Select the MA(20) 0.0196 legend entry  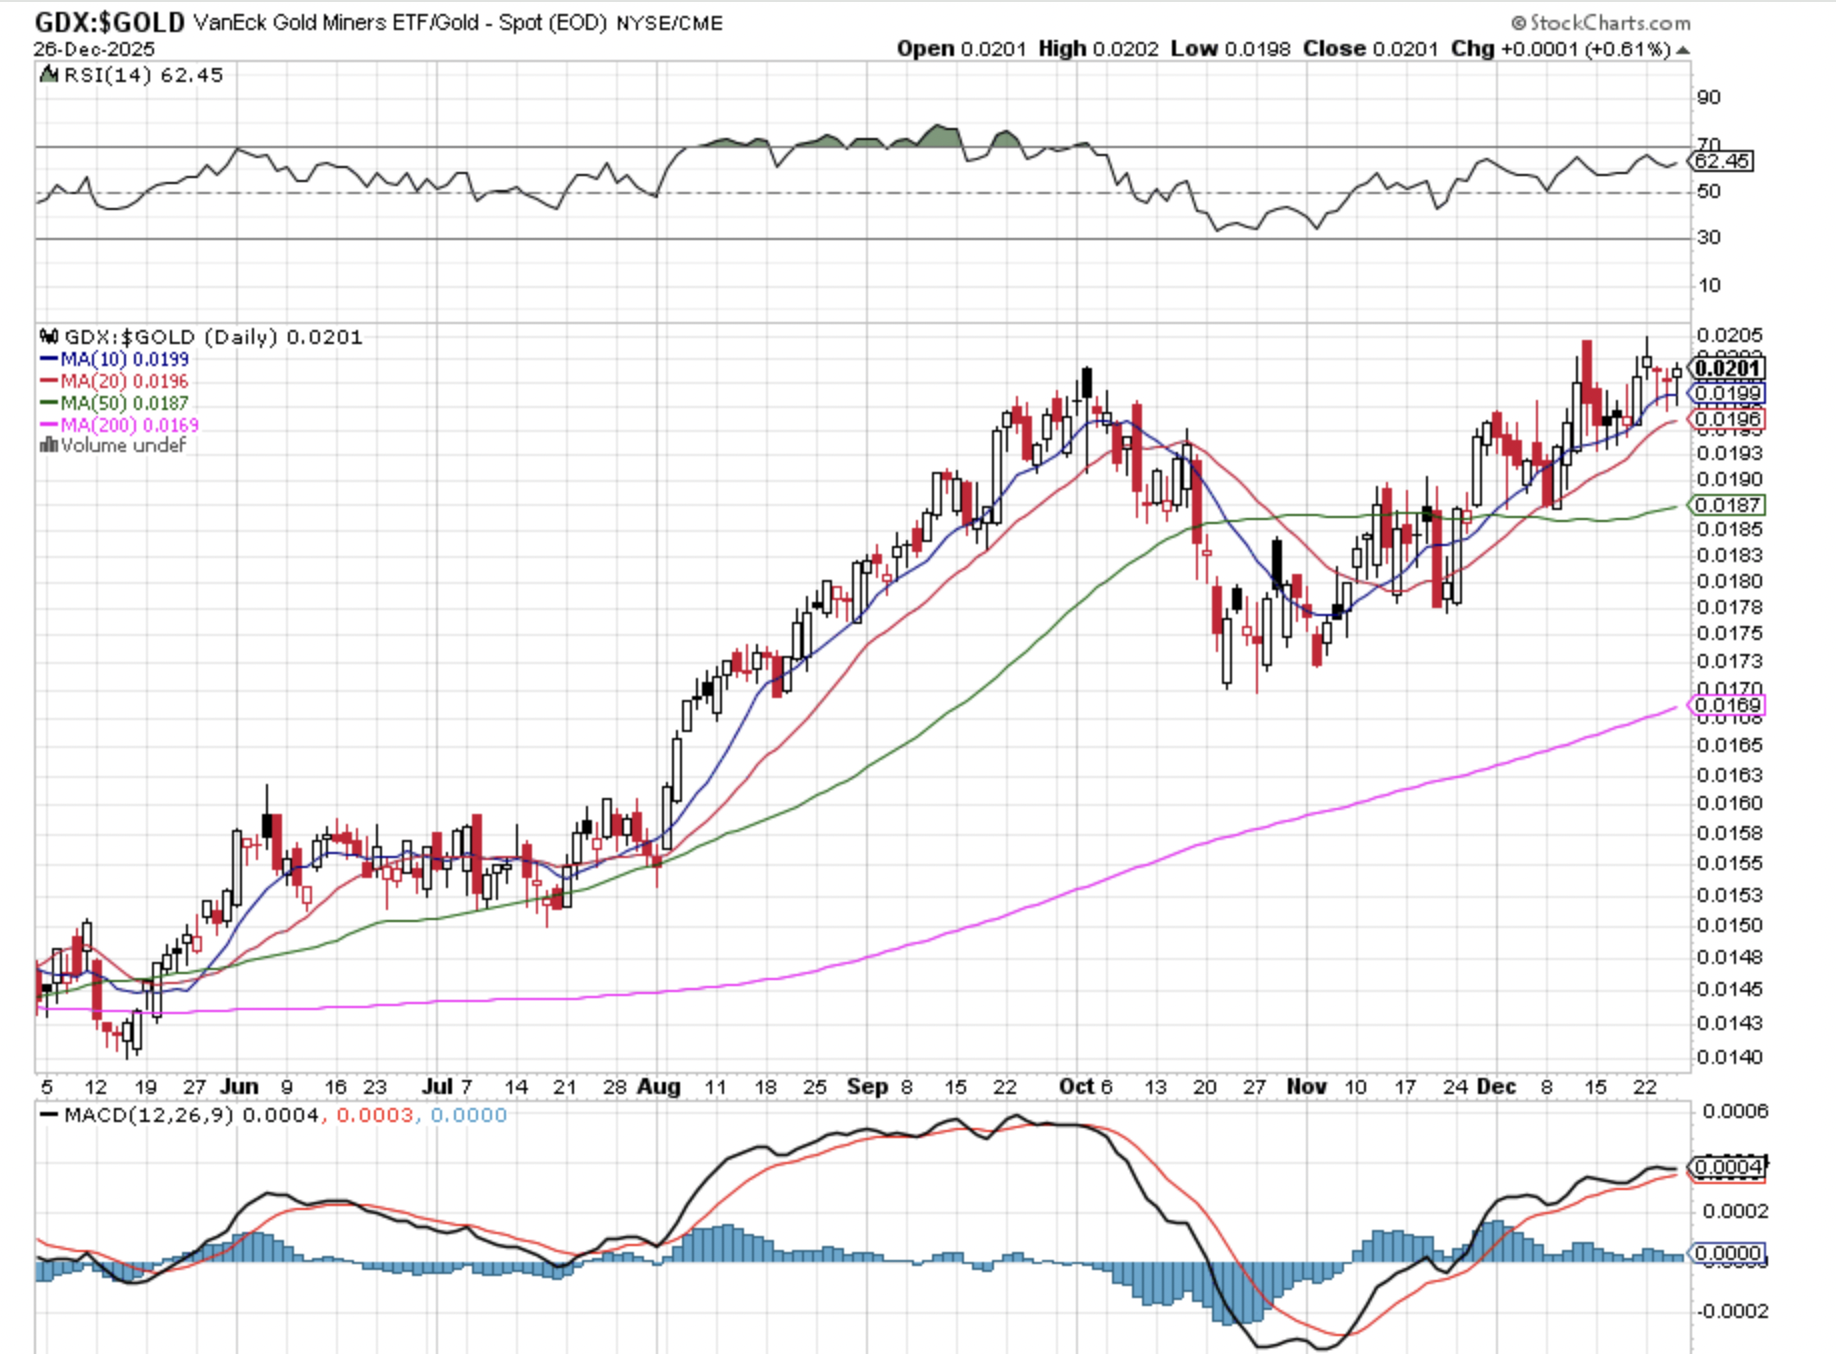click(114, 381)
